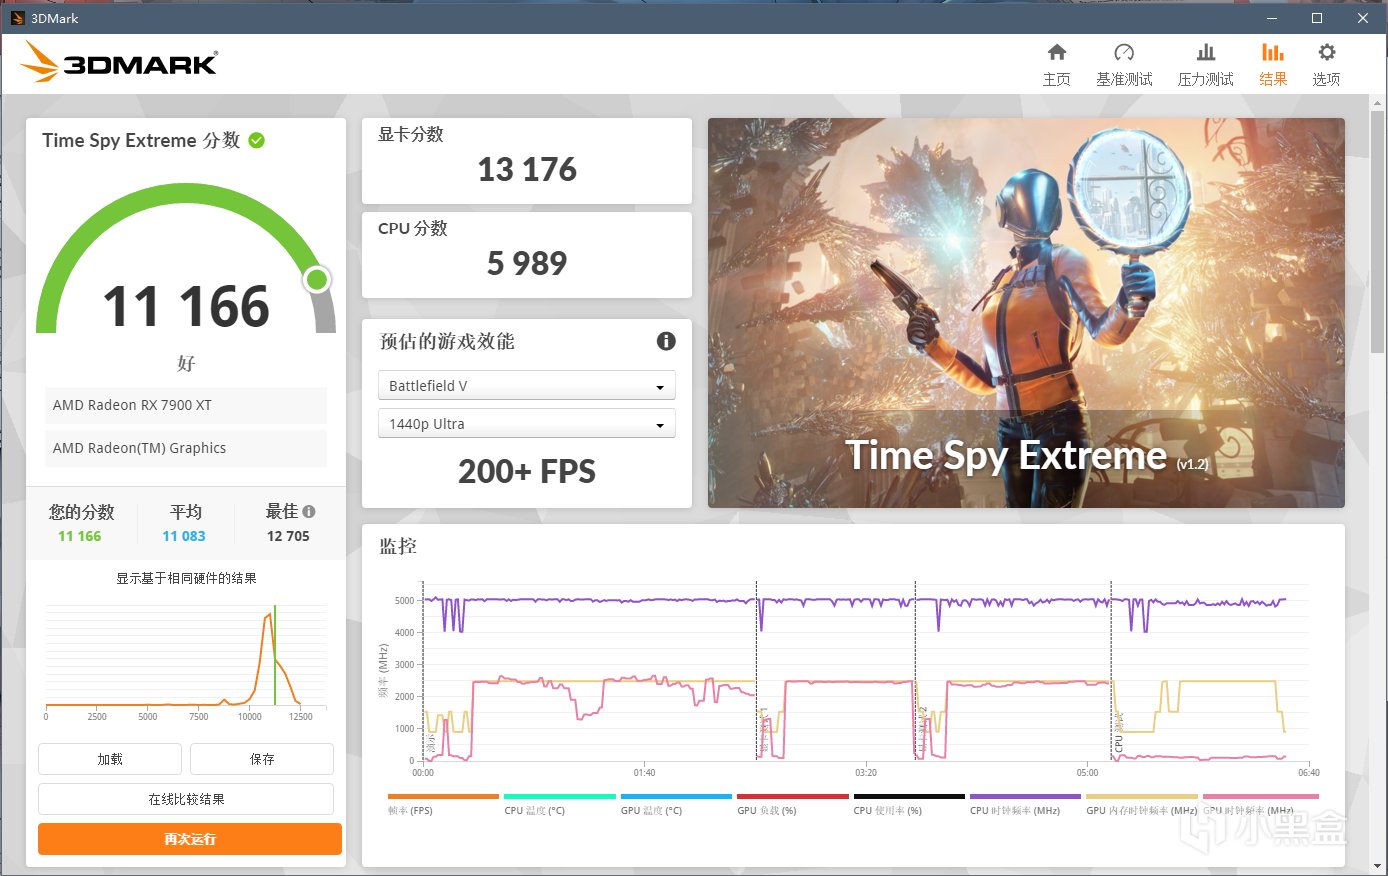Click the 最佳 score 12 705

pyautogui.click(x=288, y=536)
